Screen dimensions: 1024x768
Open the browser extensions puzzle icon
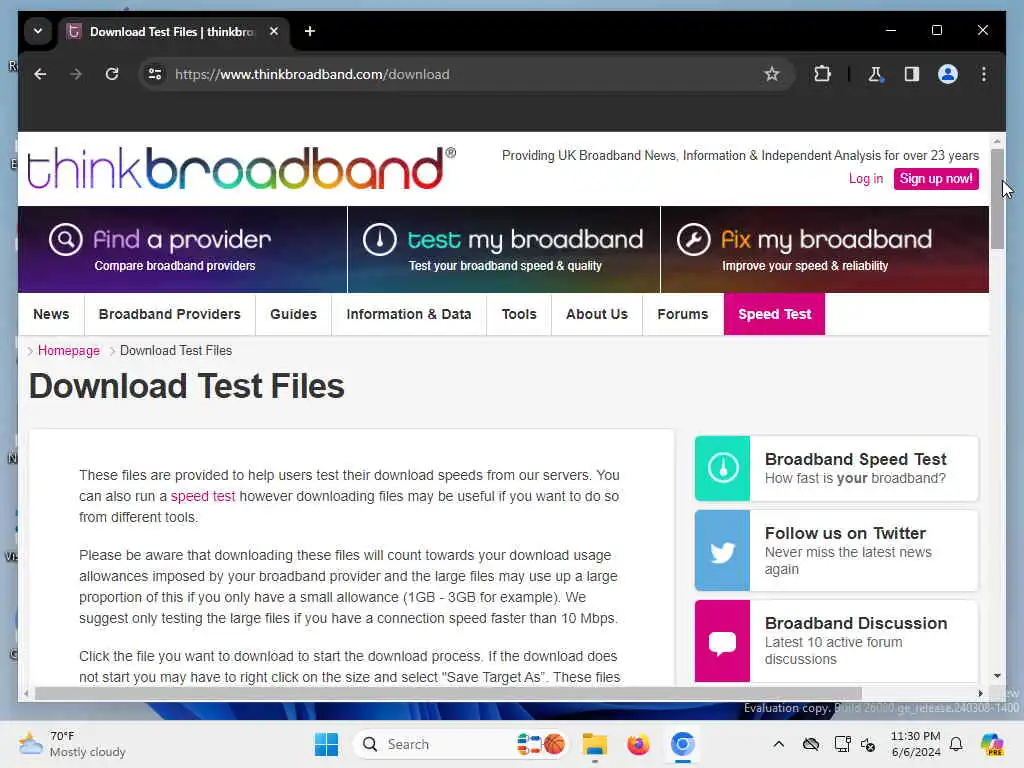(x=822, y=74)
